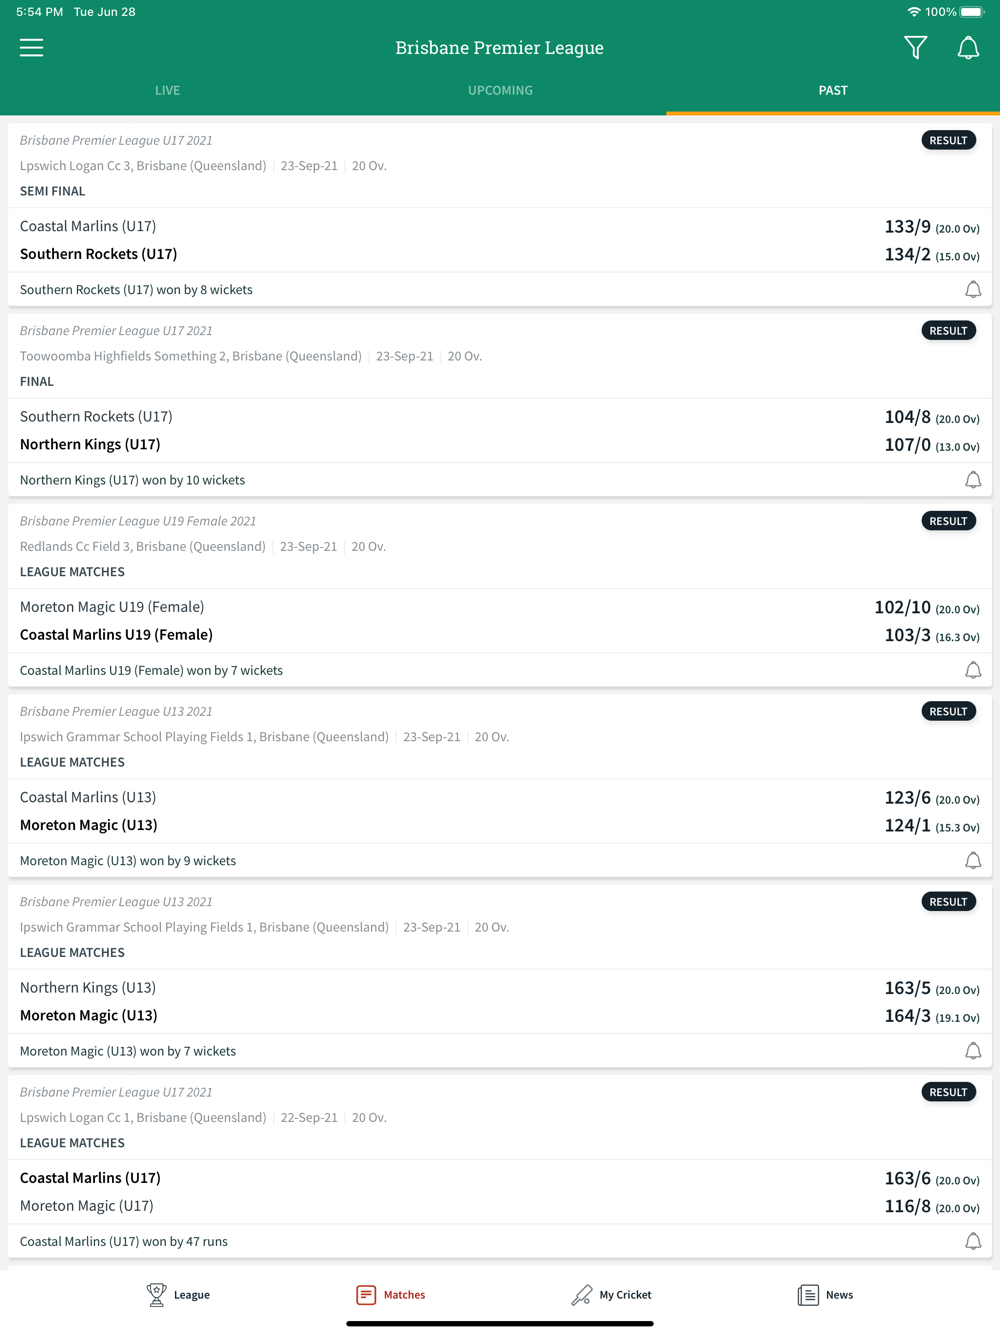Switch to the LIVE tab

pyautogui.click(x=167, y=90)
